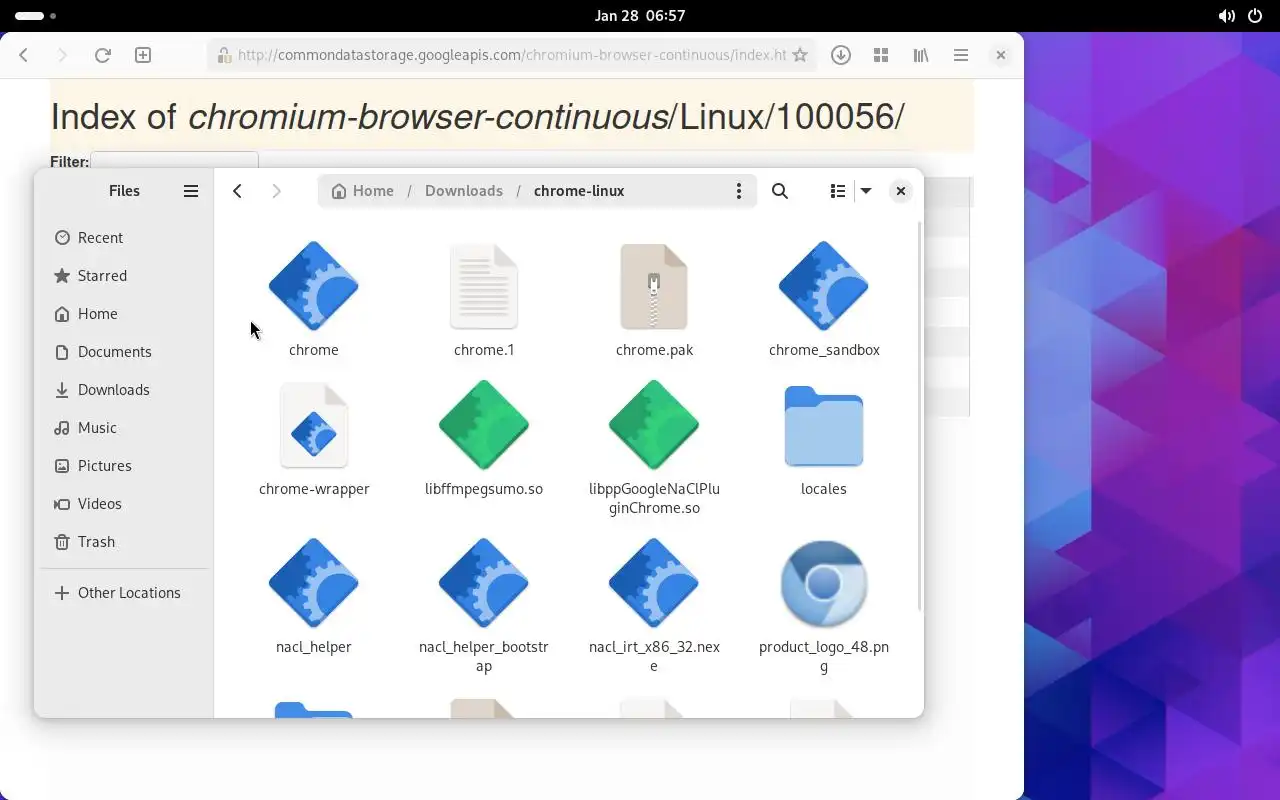Select product_logo_48.png image thumbnail
The image size is (1280, 800).
coord(824,584)
